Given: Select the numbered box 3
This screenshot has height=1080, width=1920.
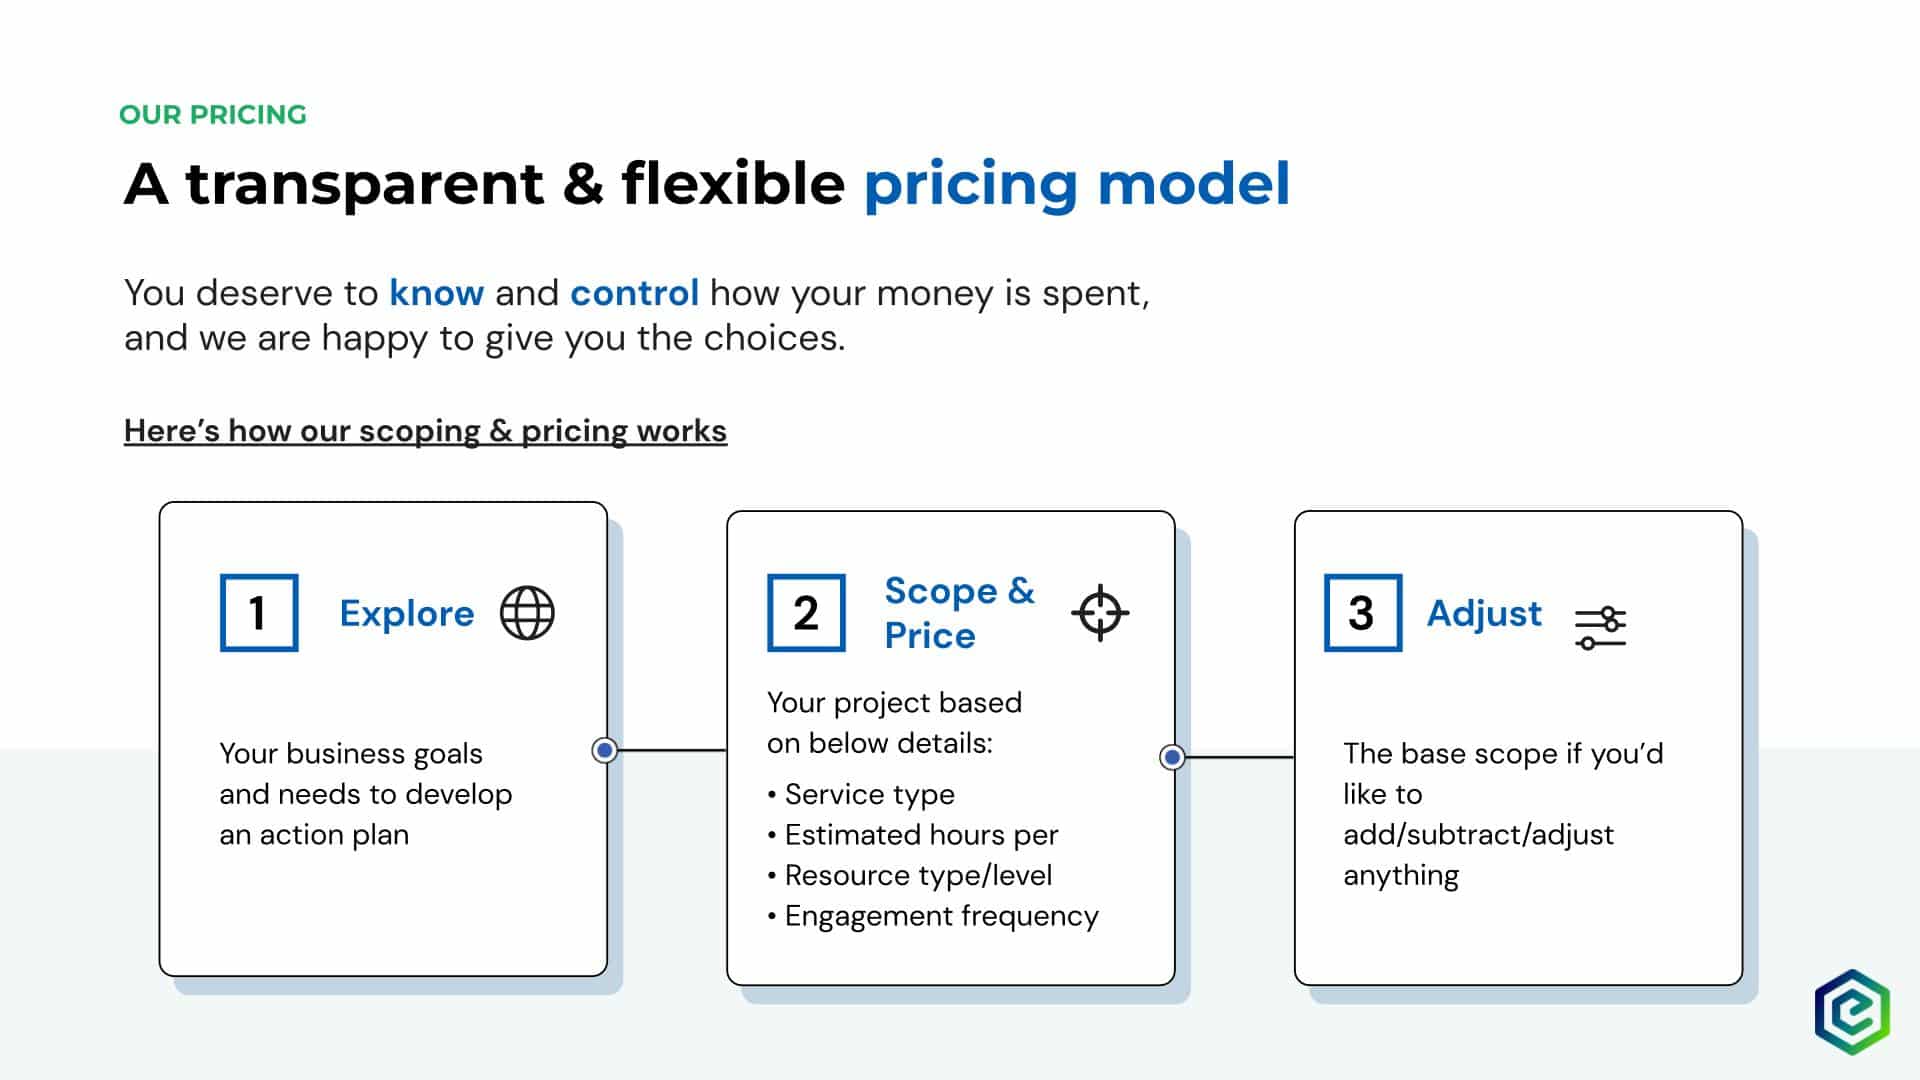Looking at the screenshot, I should point(1363,613).
